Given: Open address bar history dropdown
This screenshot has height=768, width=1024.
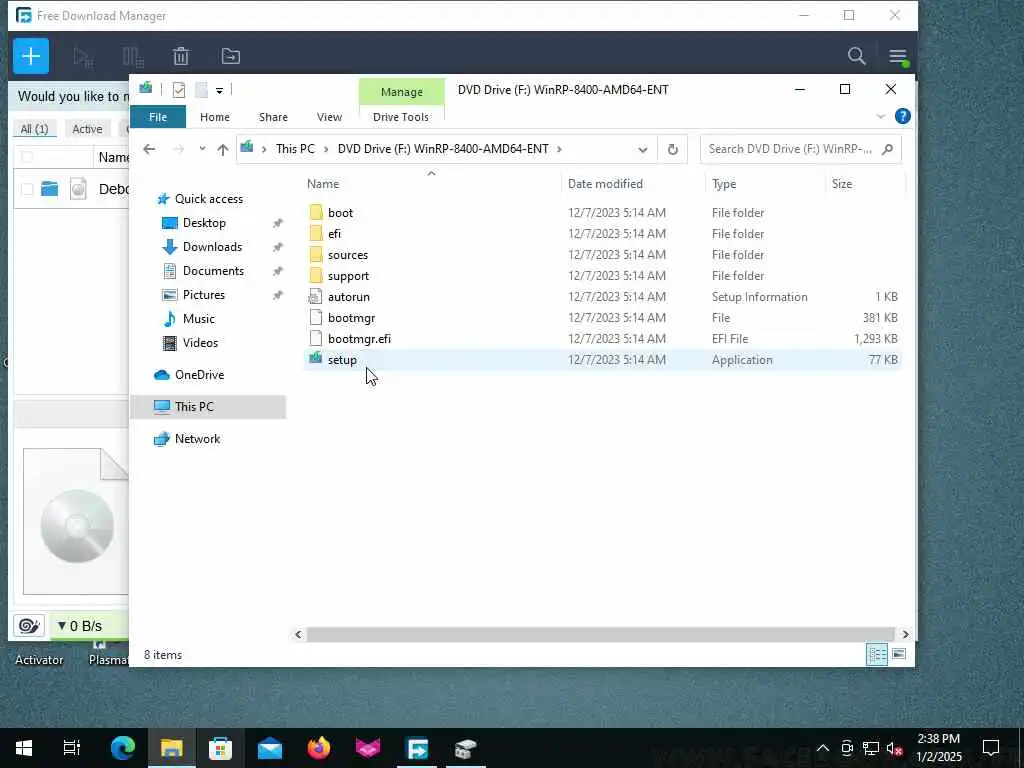Looking at the screenshot, I should pyautogui.click(x=643, y=150).
